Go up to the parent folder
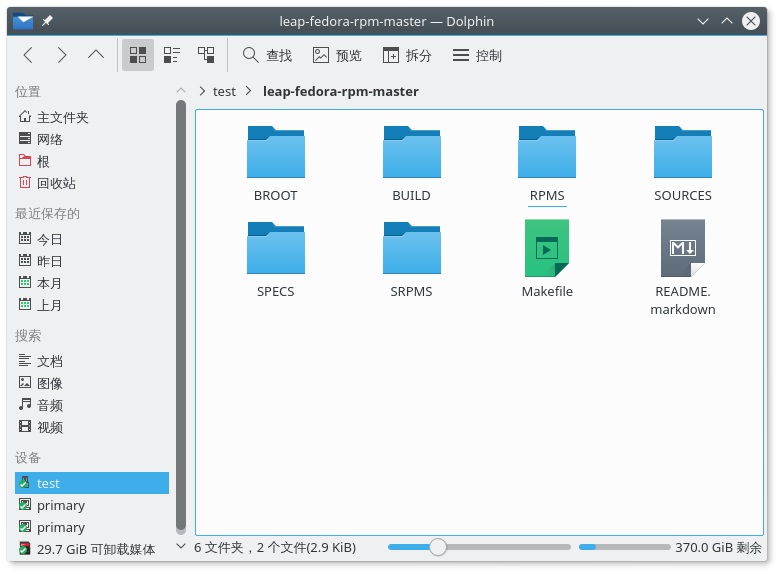 click(96, 55)
